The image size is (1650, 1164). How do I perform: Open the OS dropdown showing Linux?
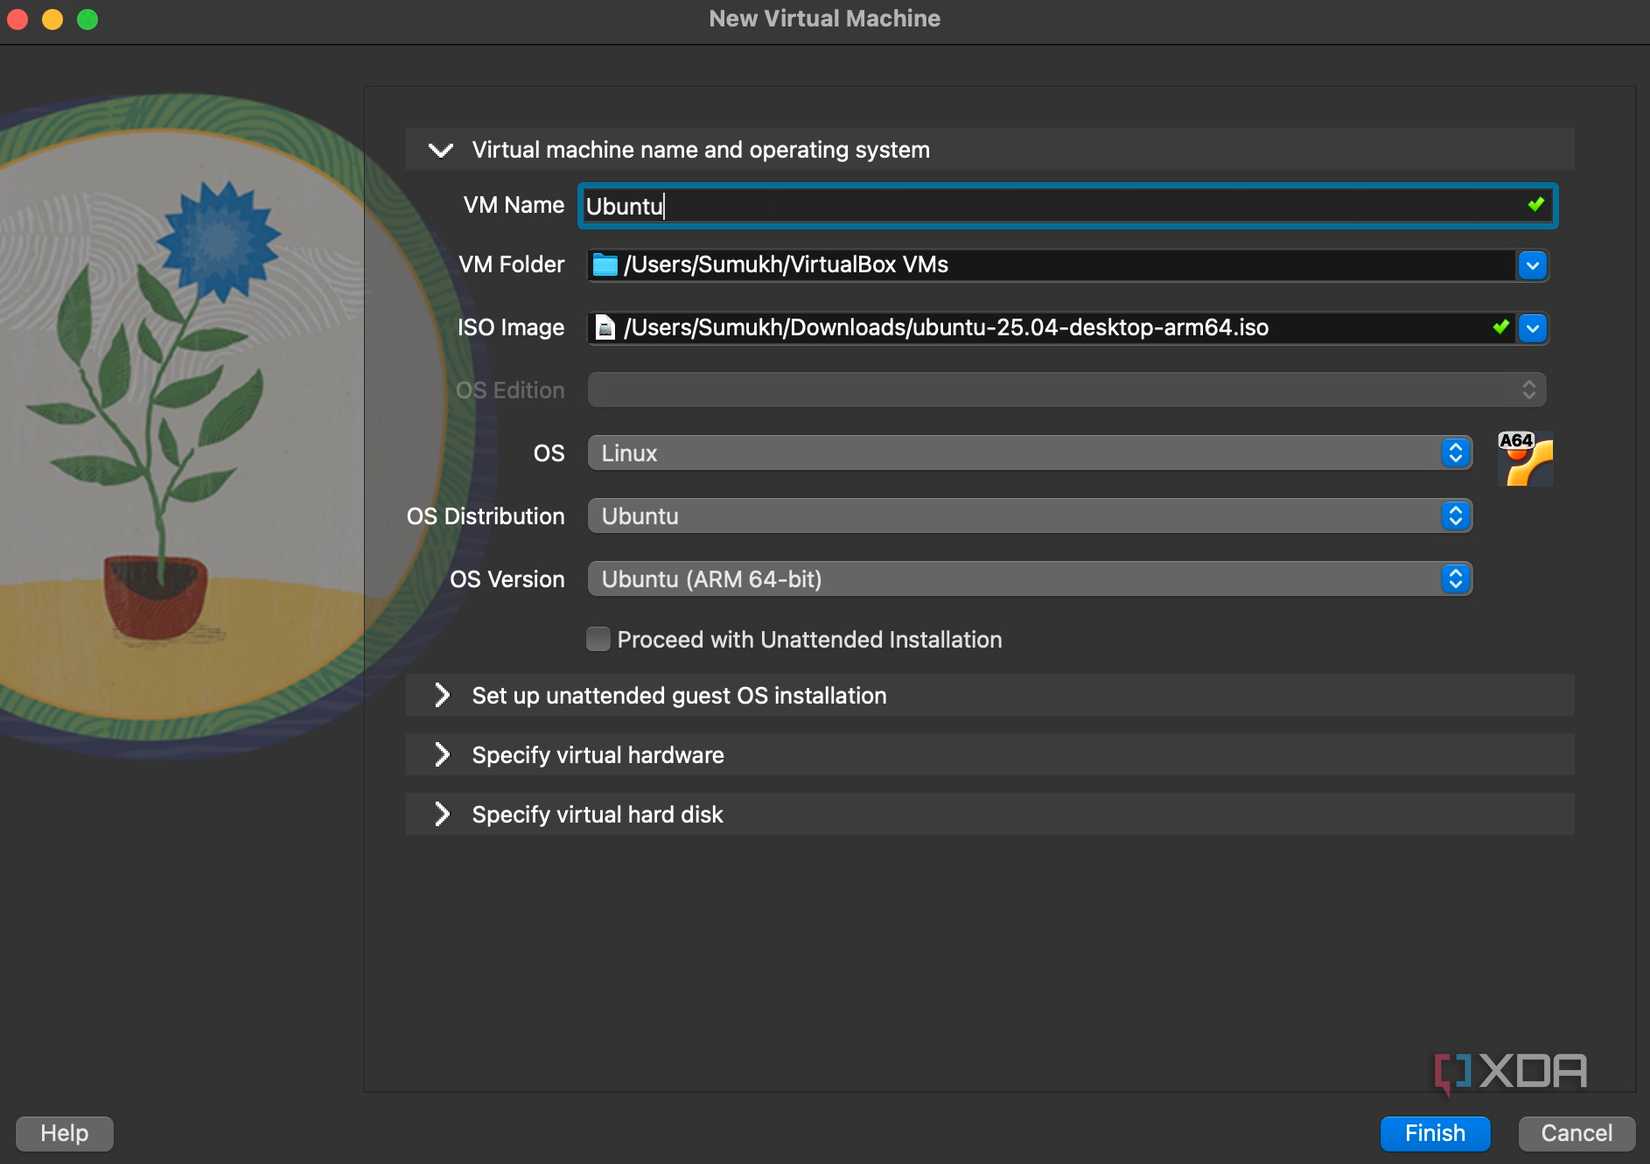(x=1030, y=453)
